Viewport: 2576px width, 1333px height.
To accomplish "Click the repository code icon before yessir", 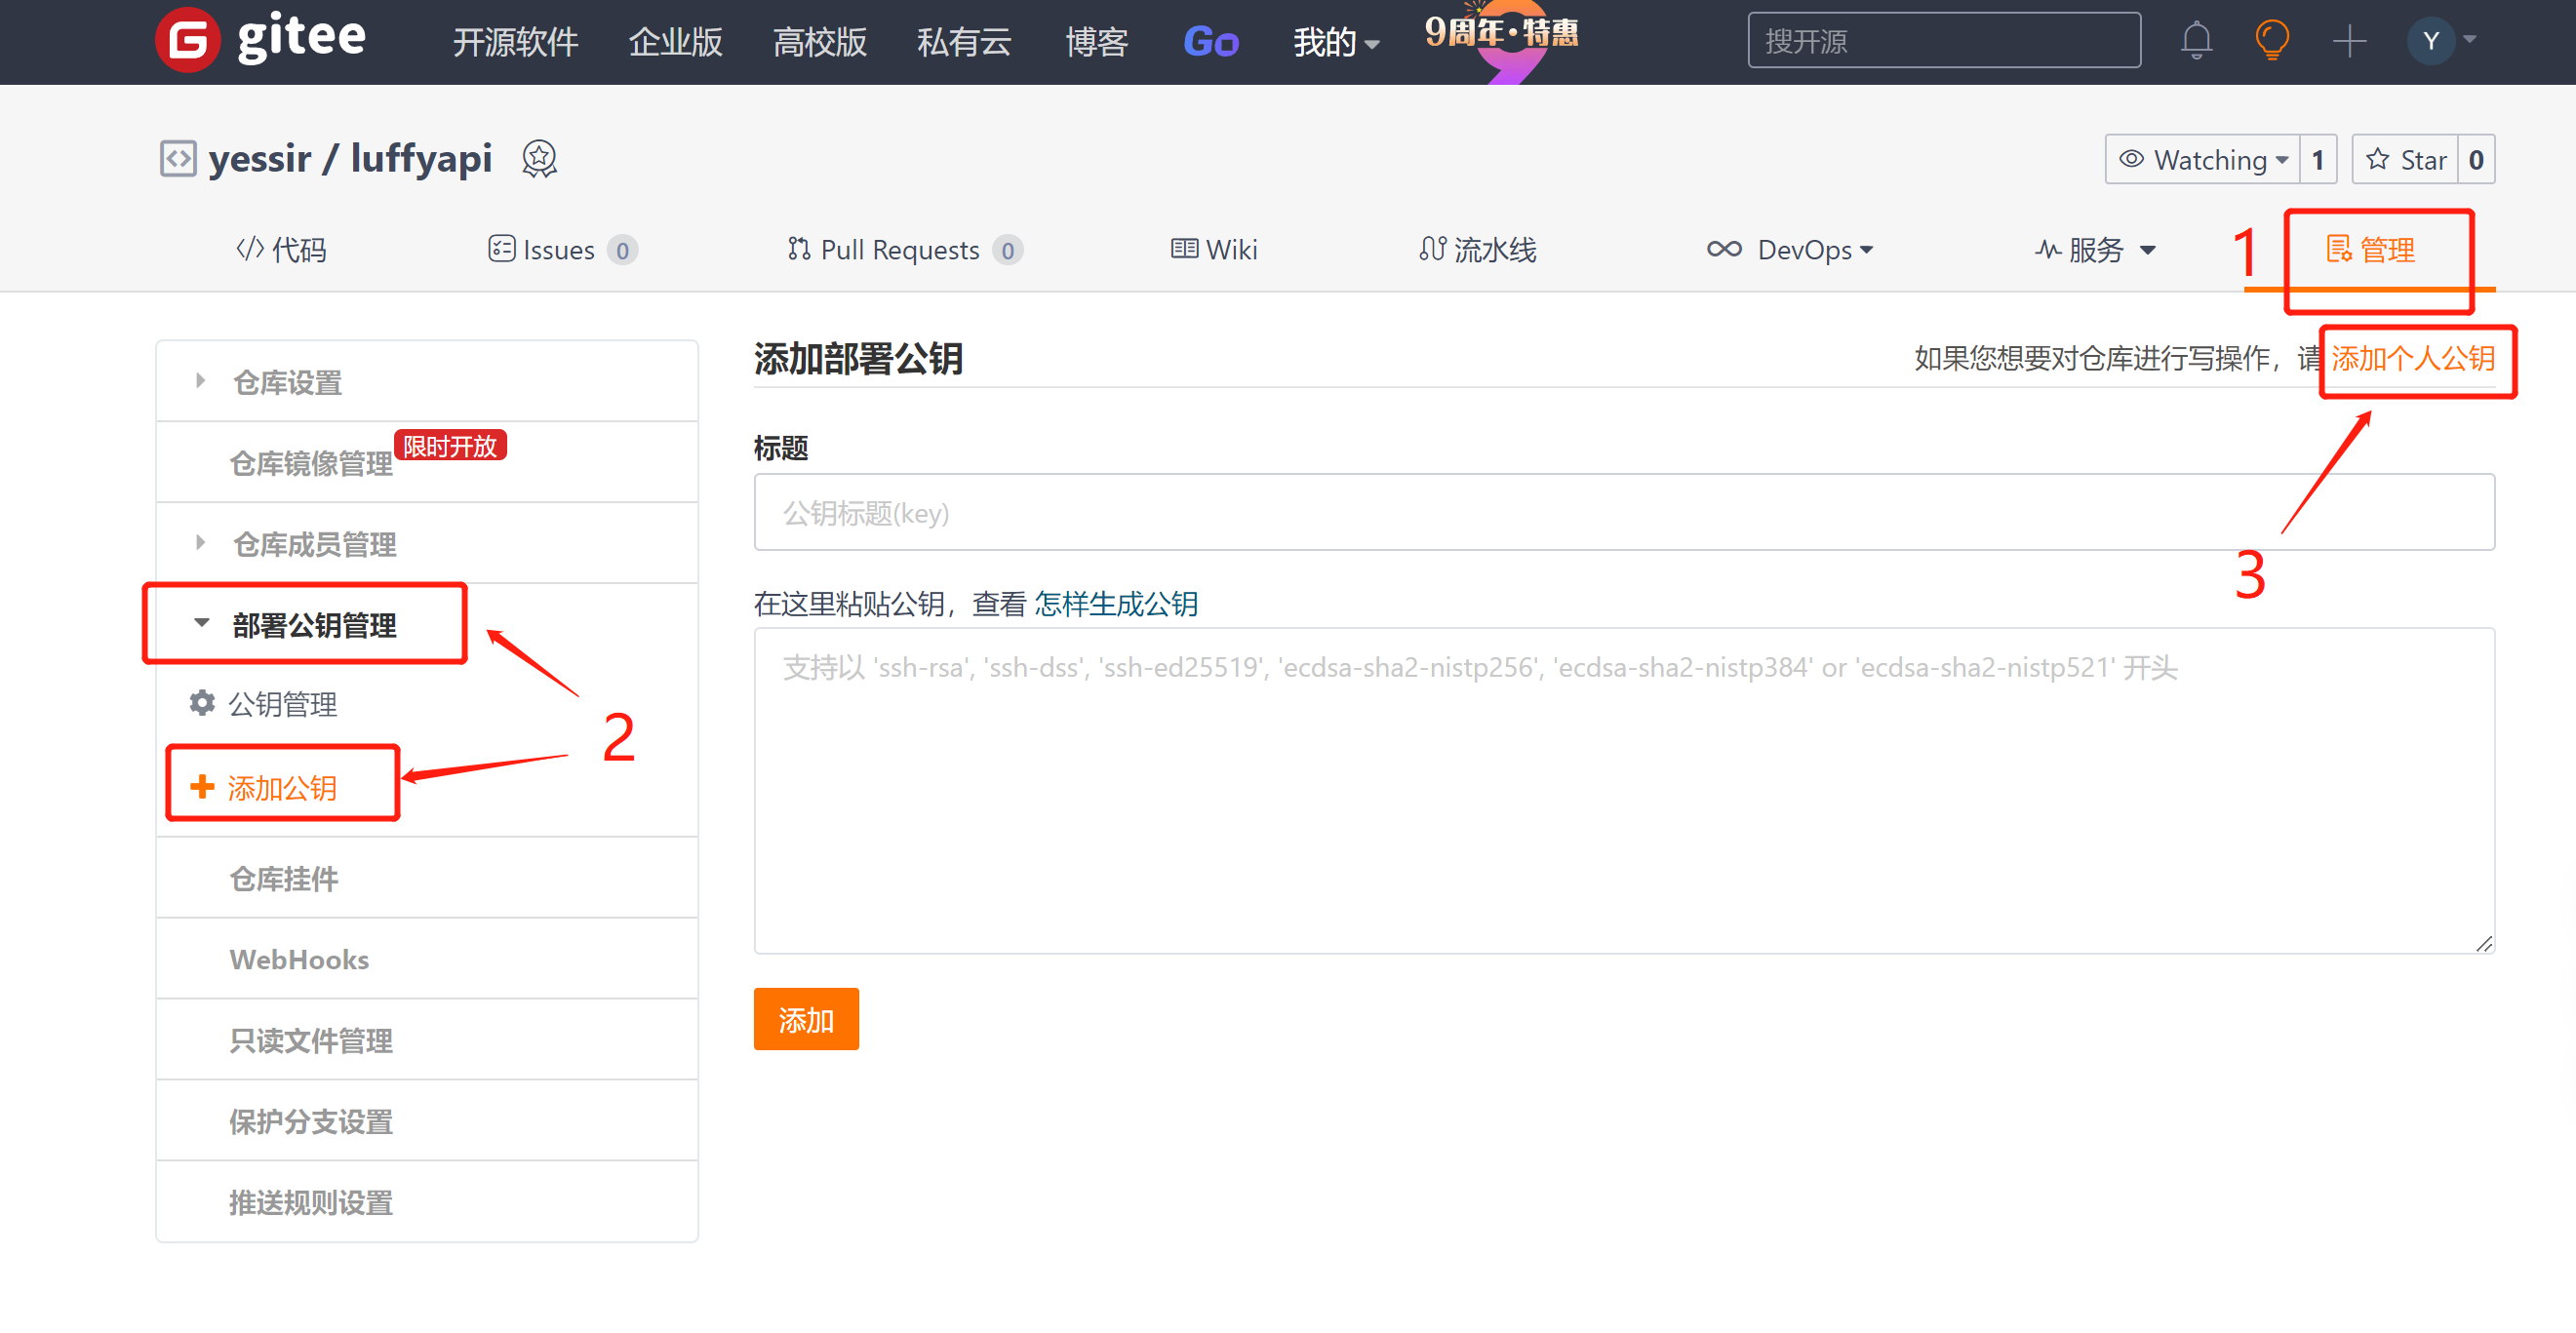I will coord(178,159).
